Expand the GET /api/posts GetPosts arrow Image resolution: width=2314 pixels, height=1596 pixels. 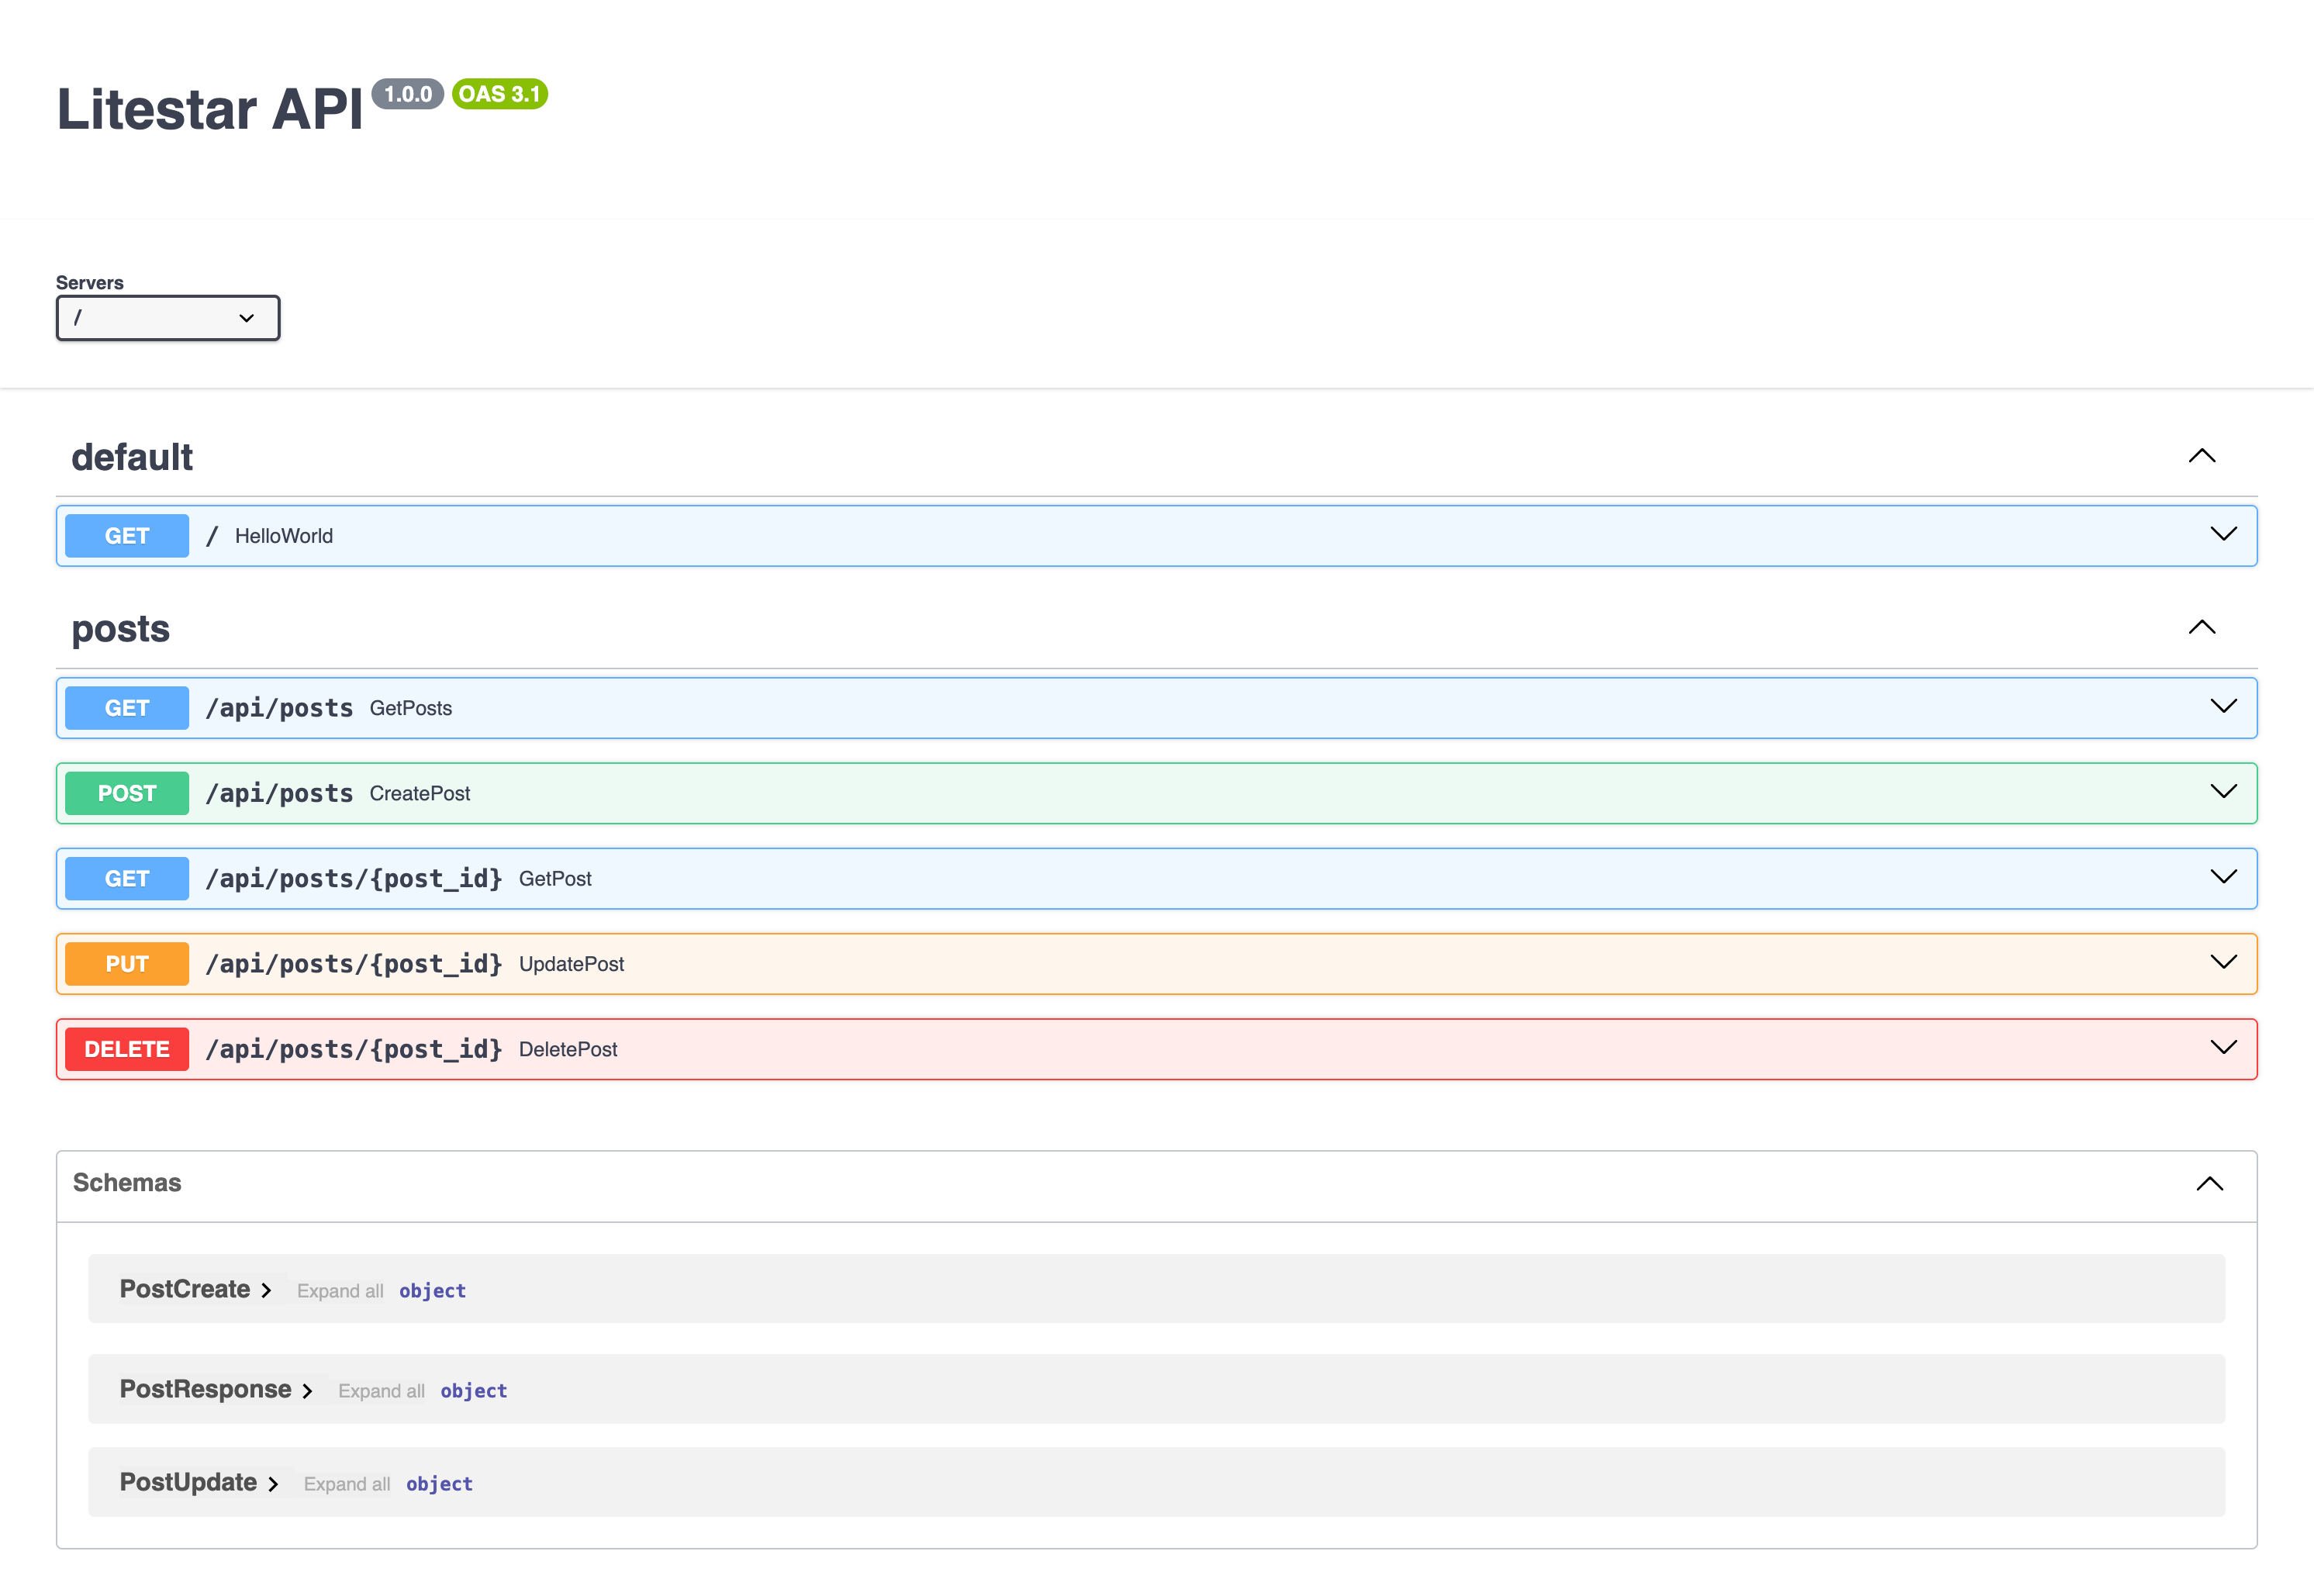pos(2223,707)
